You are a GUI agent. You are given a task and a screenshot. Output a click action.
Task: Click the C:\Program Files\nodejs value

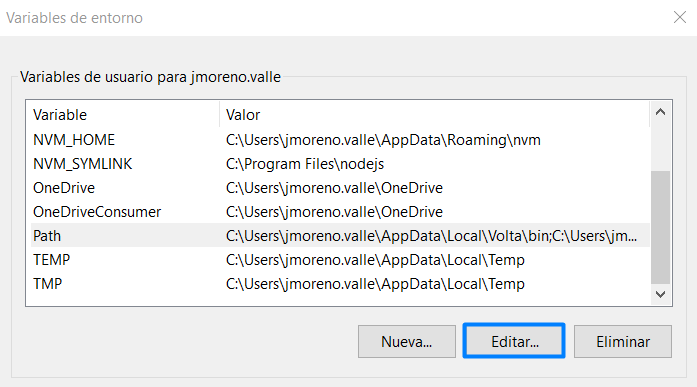tap(305, 164)
